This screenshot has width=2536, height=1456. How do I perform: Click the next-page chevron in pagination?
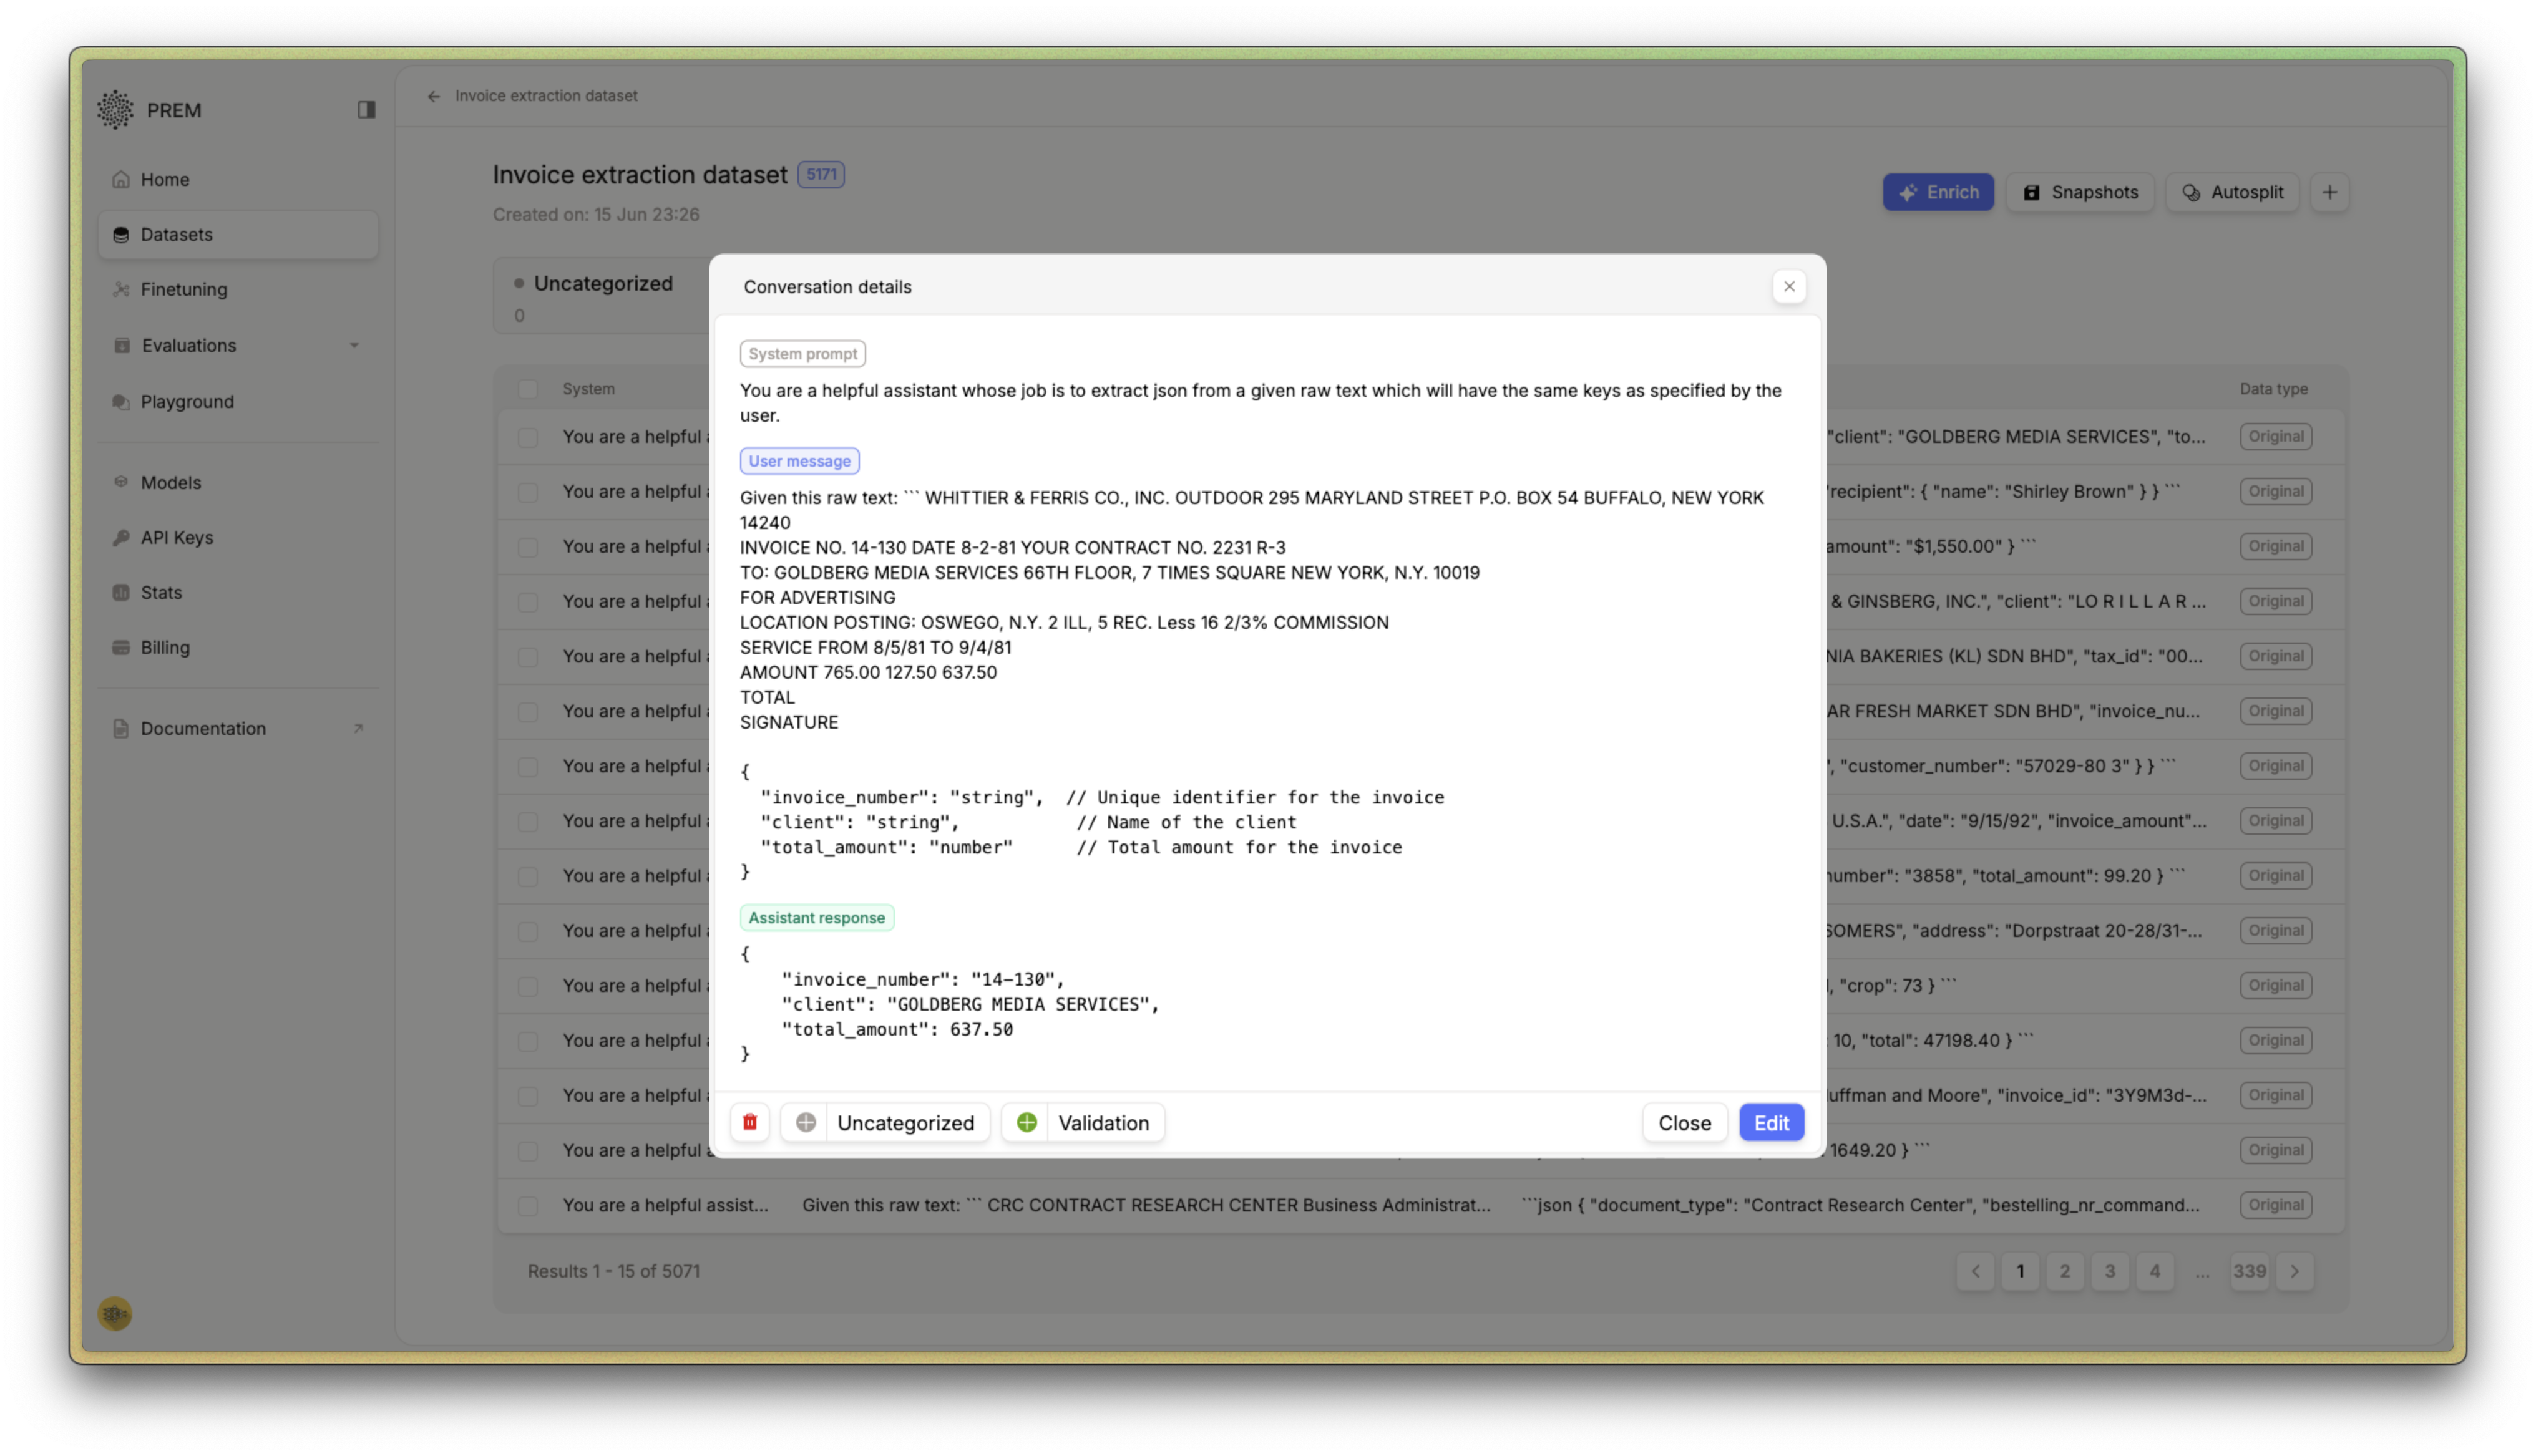coord(2294,1271)
